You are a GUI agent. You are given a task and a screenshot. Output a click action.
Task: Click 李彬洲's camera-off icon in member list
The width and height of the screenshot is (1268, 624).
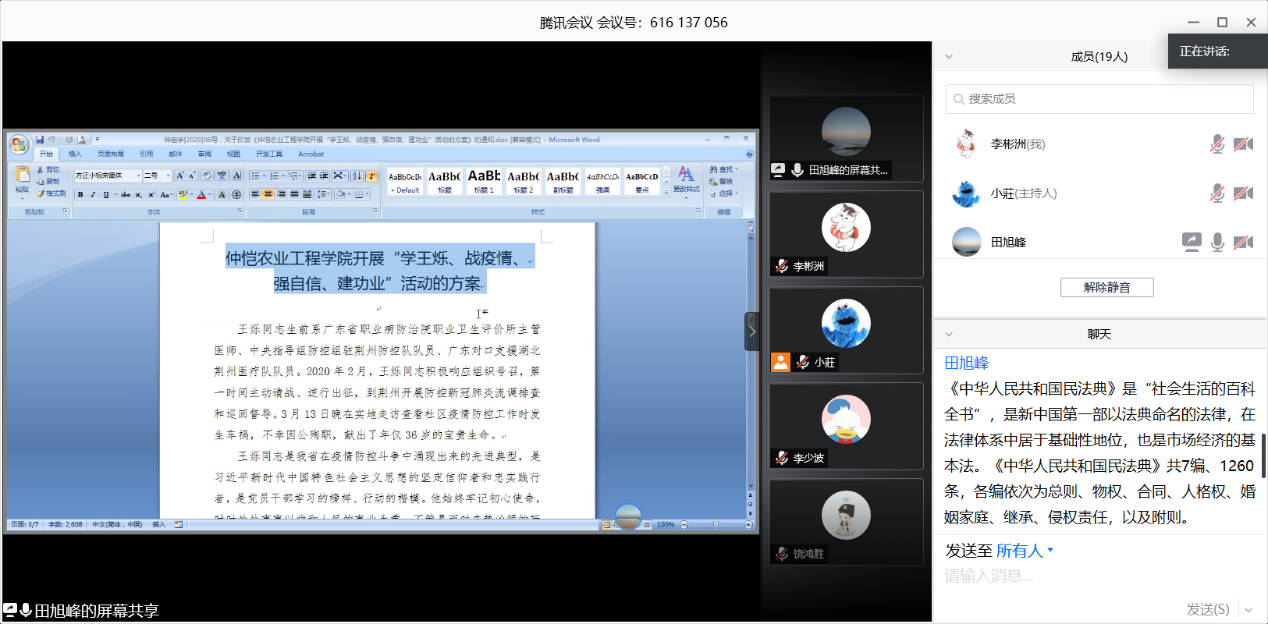point(1243,144)
